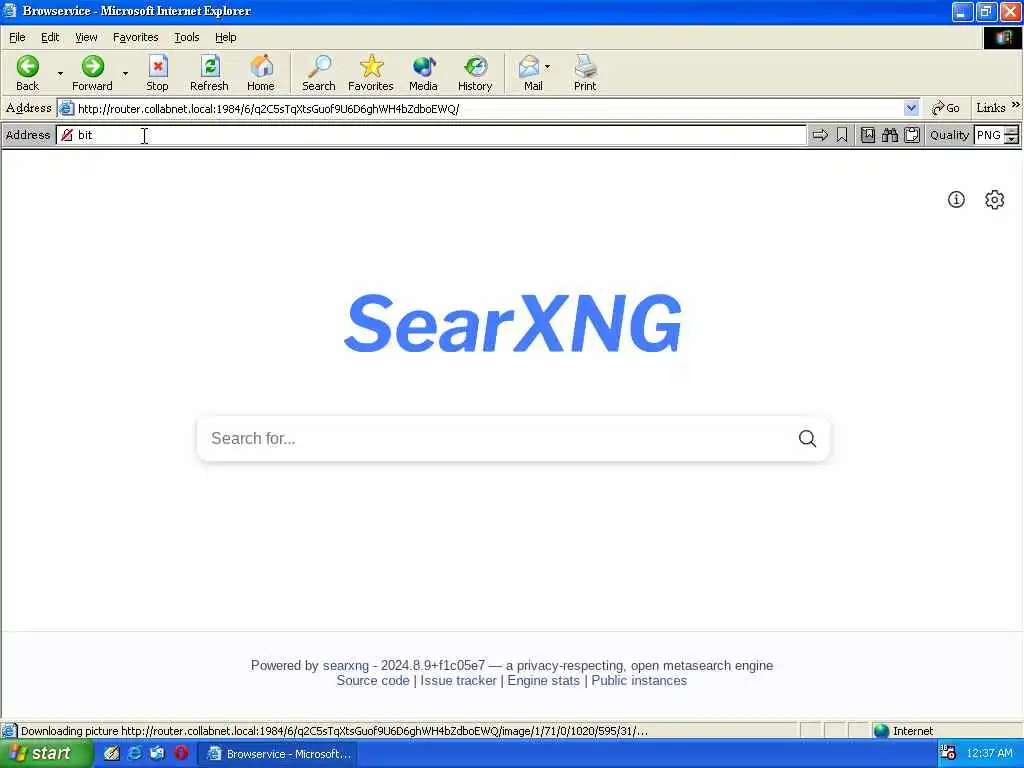Click the Mail envelope toolbar icon
Screen dimensions: 1024x768
529,67
